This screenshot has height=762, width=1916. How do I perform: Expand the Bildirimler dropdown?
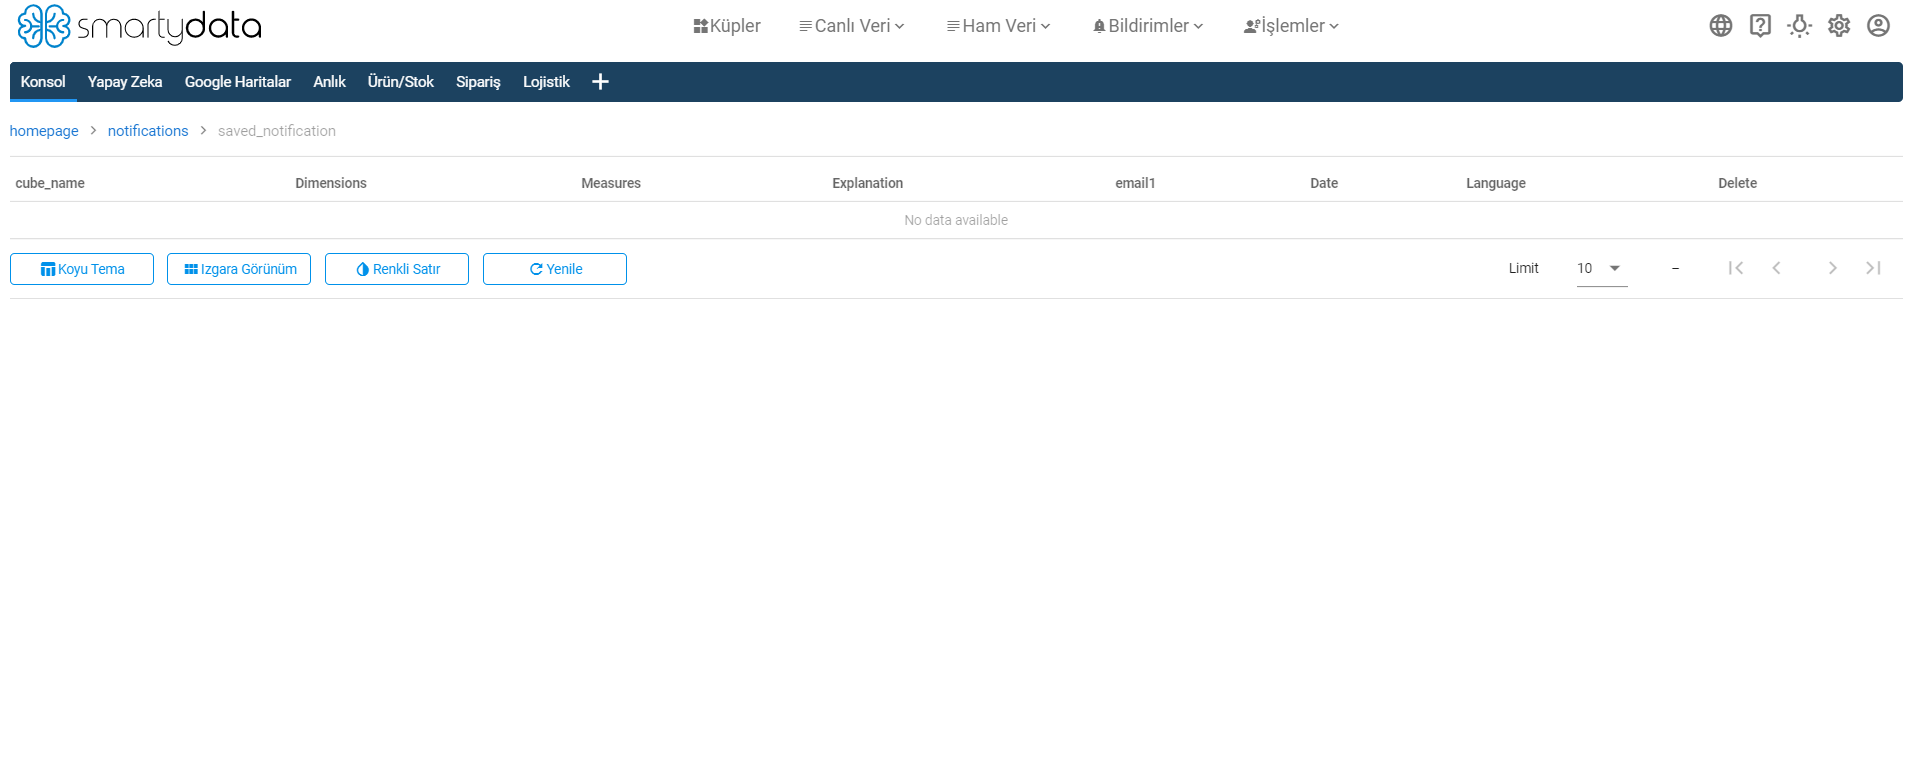pos(1148,26)
